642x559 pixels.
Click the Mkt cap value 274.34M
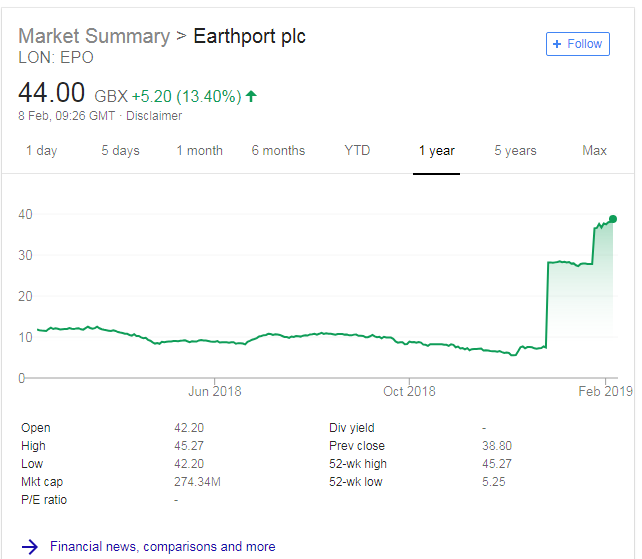click(x=197, y=482)
